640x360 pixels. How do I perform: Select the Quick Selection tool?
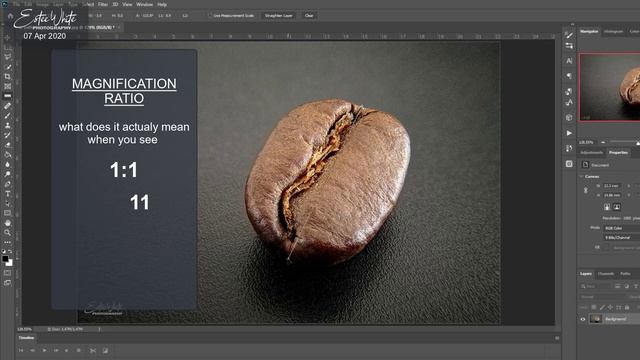tap(7, 67)
